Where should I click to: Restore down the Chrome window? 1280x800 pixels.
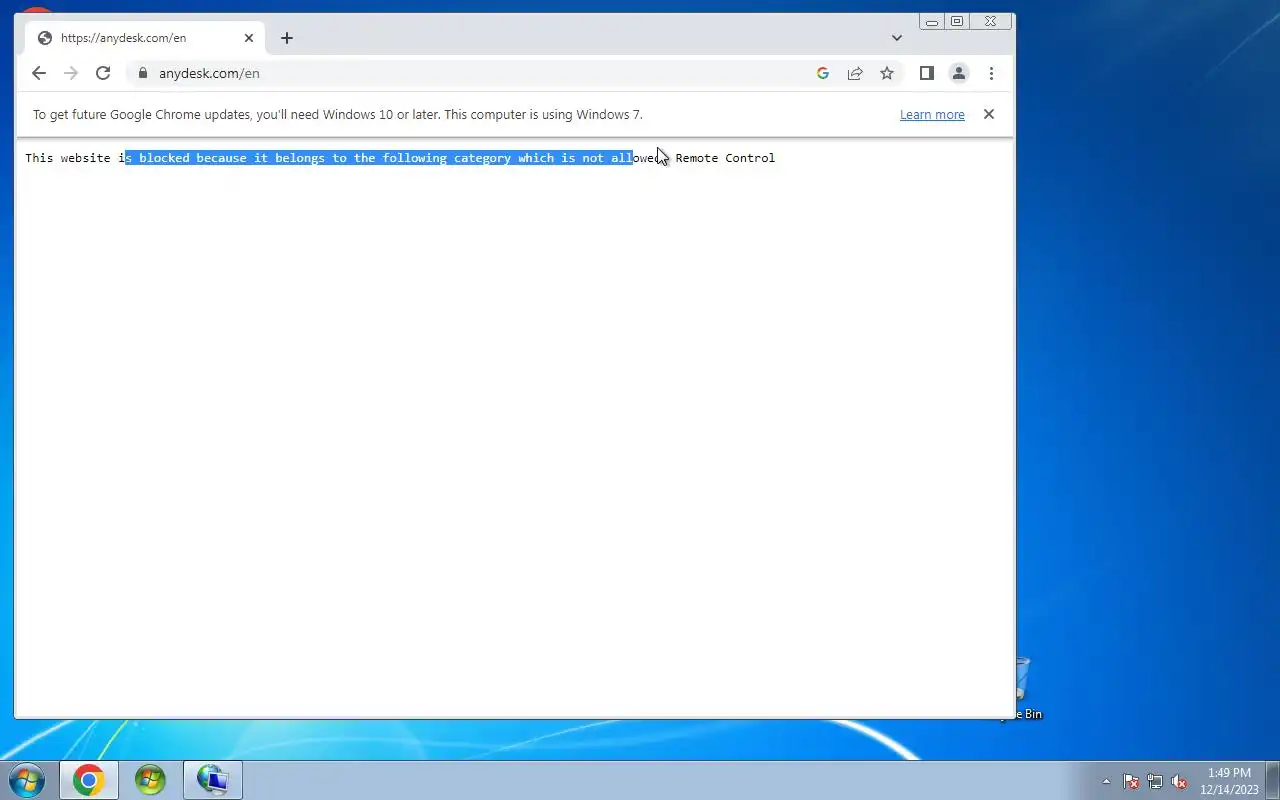tap(957, 21)
